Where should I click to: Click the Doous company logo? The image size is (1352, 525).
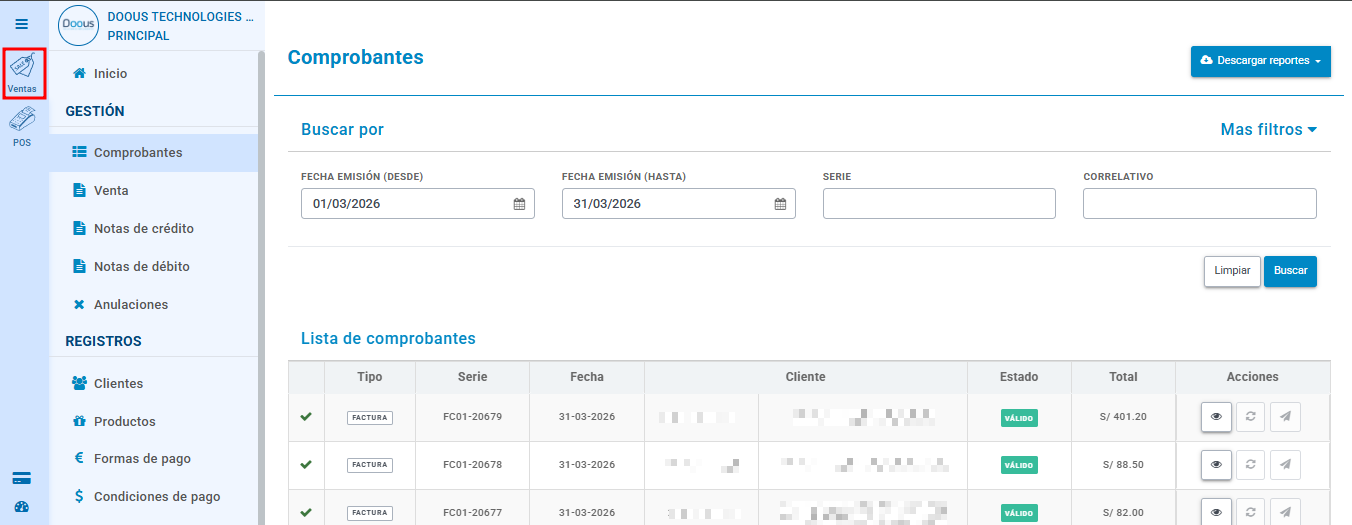click(x=79, y=25)
